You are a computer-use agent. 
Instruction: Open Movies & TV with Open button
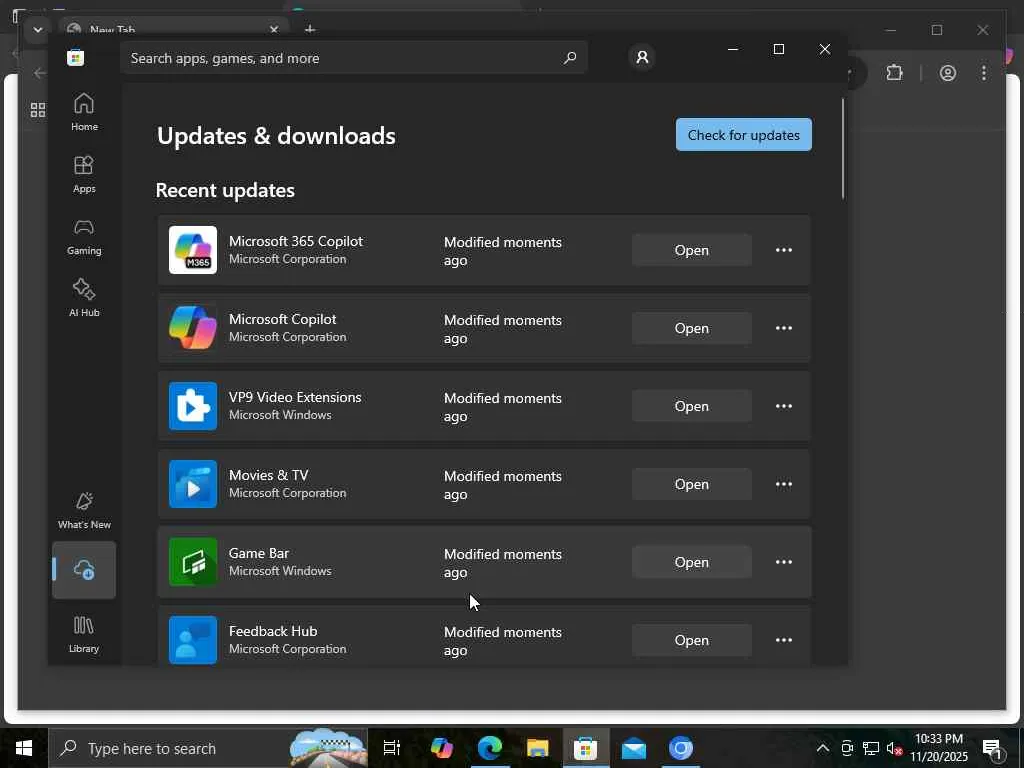point(692,484)
